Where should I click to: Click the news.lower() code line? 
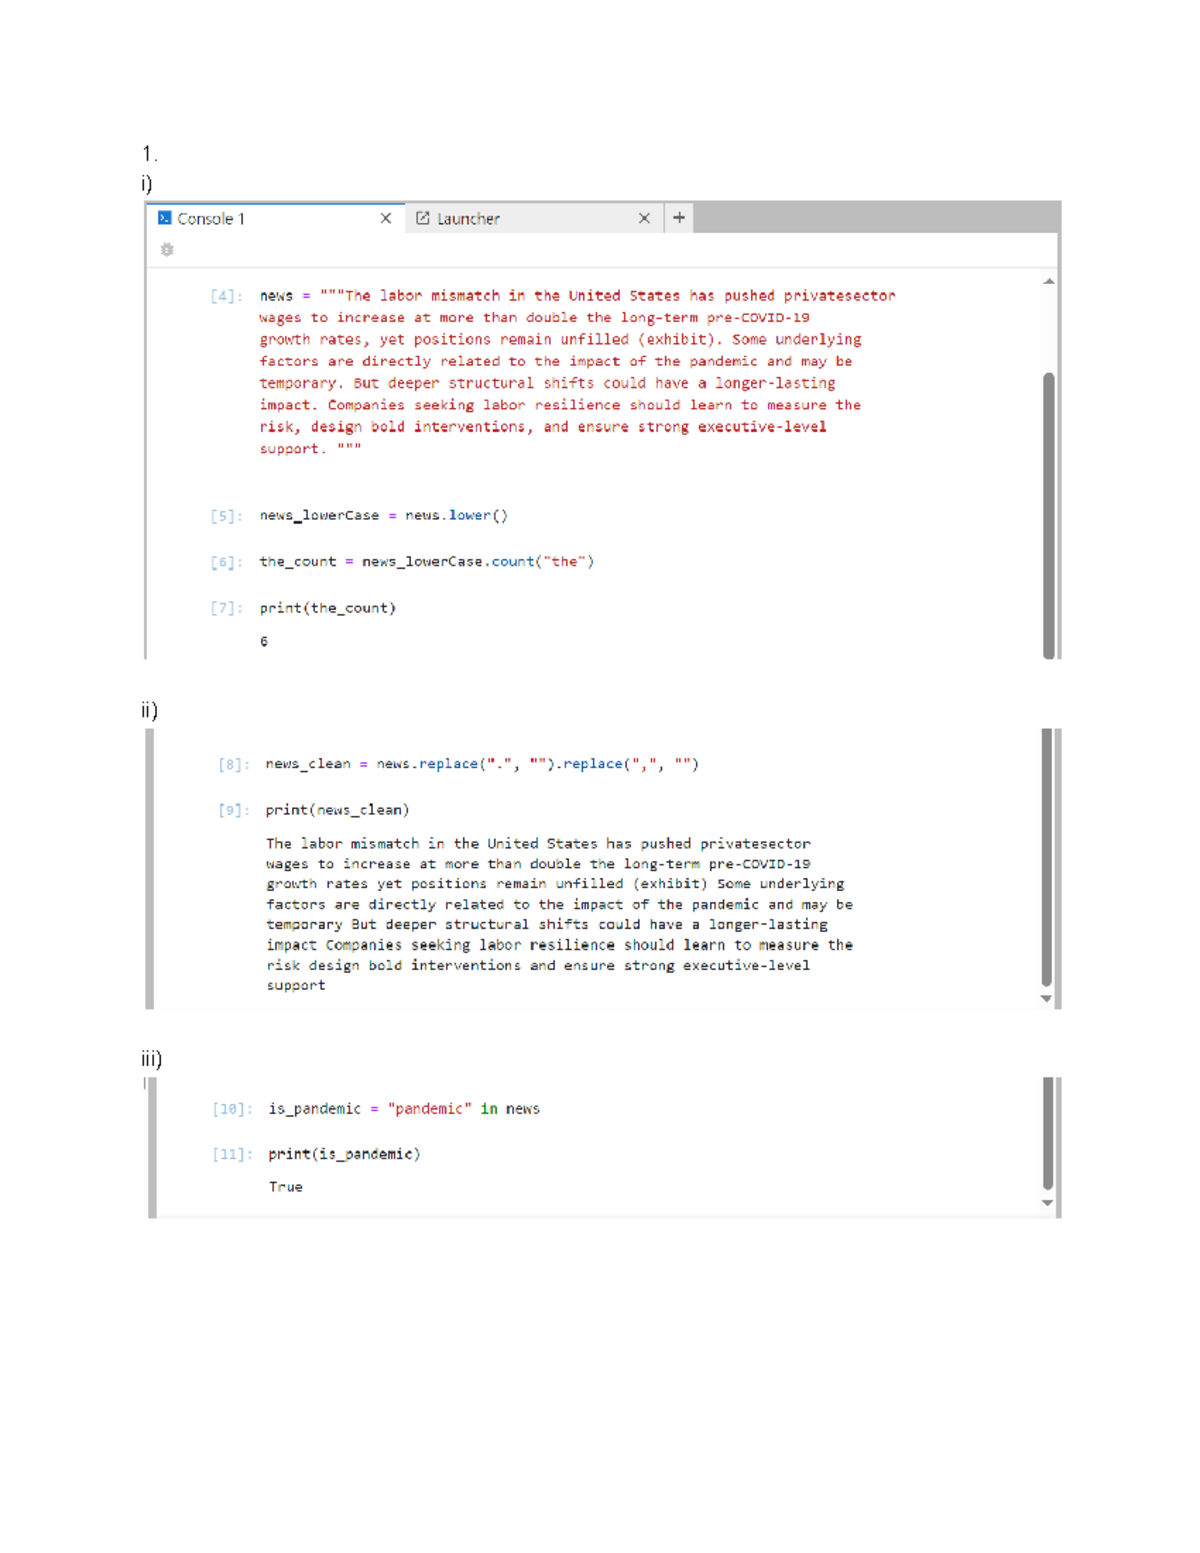tap(383, 516)
